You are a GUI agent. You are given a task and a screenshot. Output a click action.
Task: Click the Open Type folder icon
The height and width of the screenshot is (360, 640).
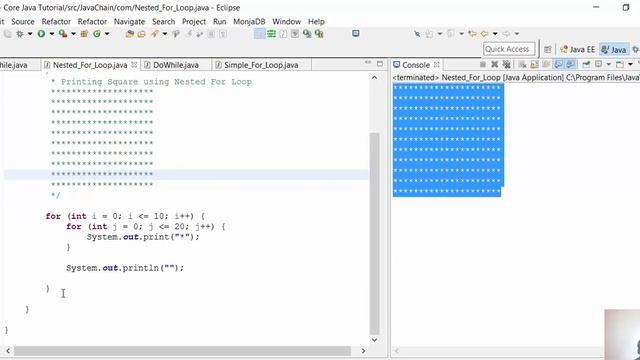(x=129, y=34)
